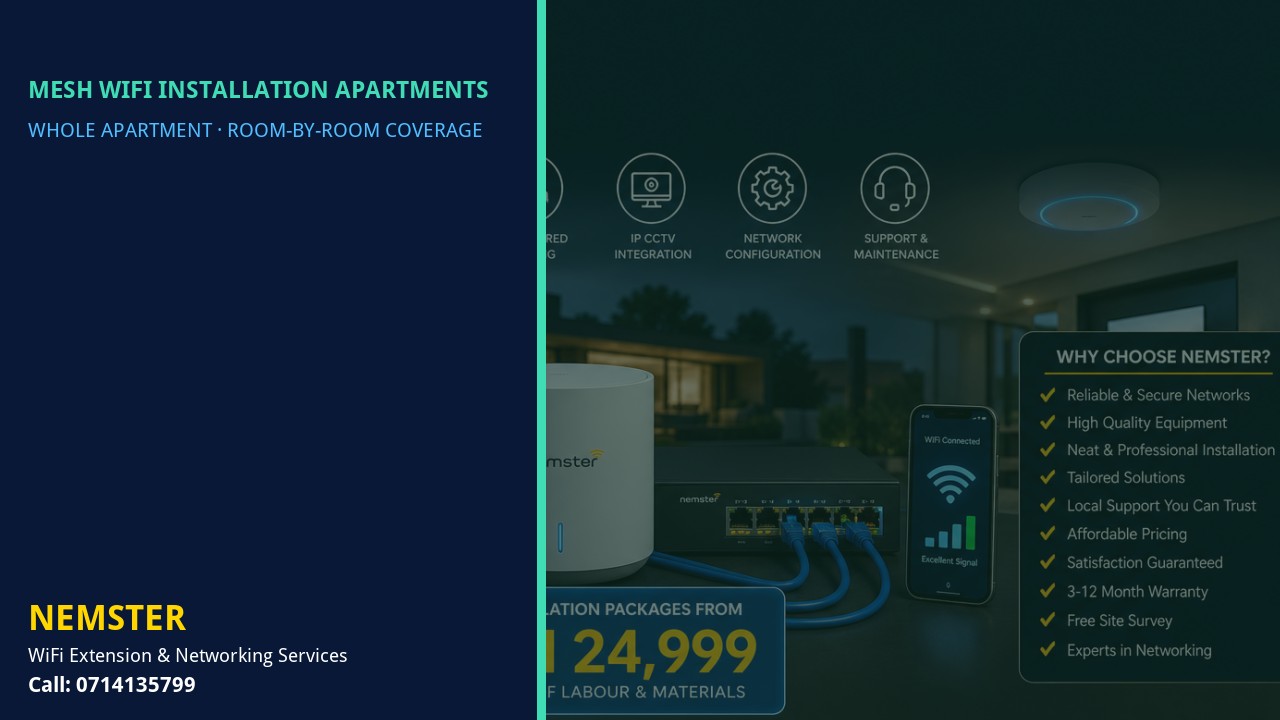
Task: Click the WiFi Extension & Networking Services text
Action: (x=188, y=656)
